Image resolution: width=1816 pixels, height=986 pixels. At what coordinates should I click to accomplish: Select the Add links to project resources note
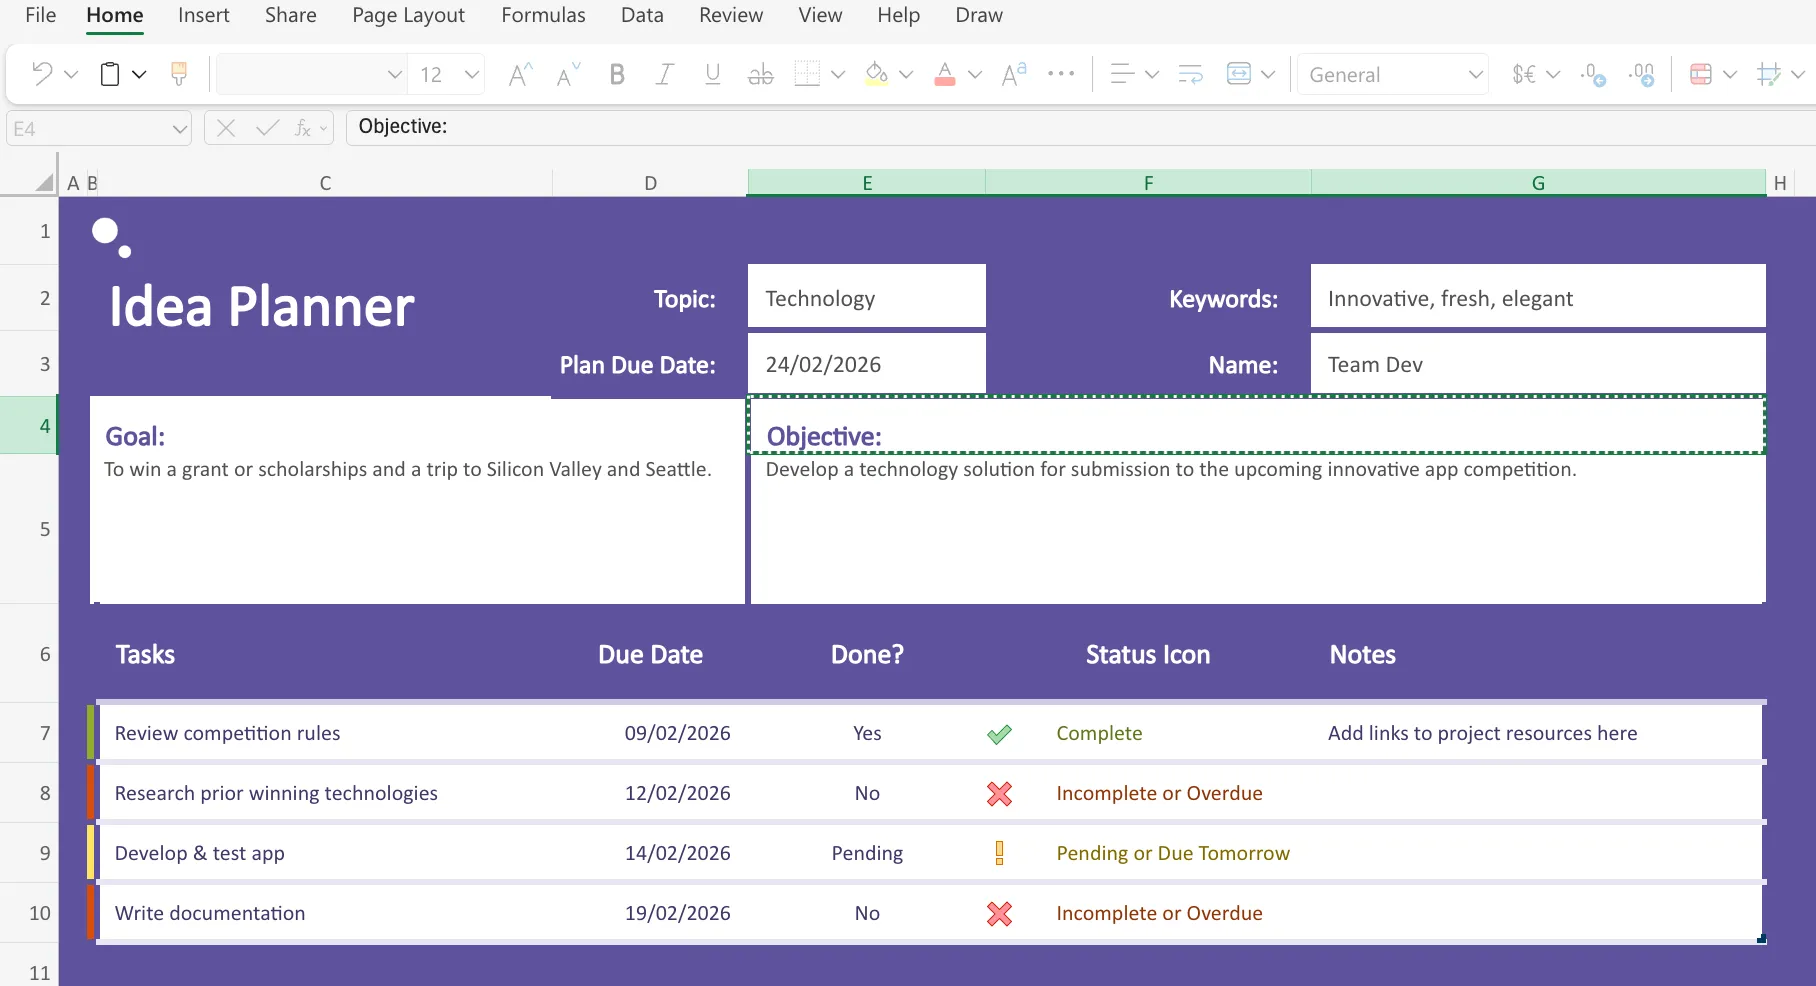(1537, 733)
